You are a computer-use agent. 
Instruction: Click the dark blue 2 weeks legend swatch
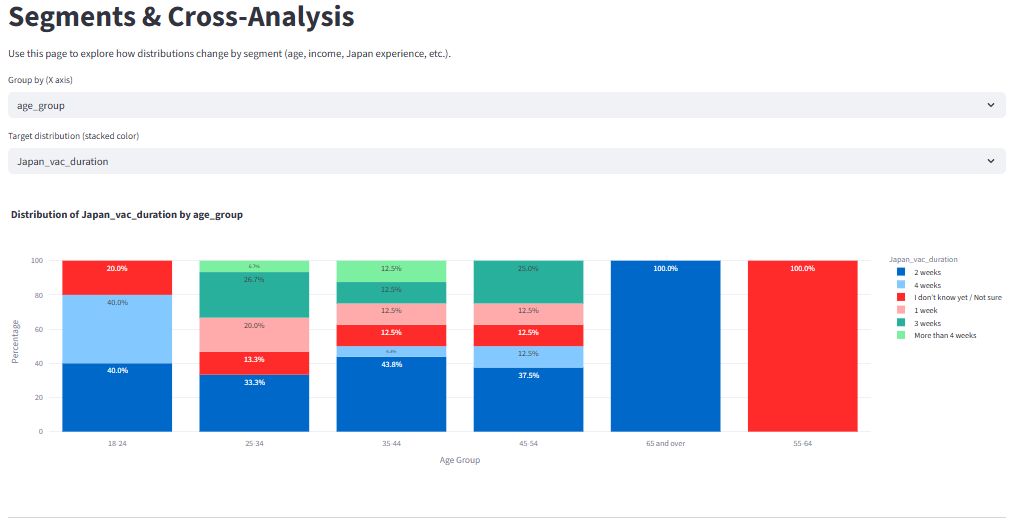902,272
